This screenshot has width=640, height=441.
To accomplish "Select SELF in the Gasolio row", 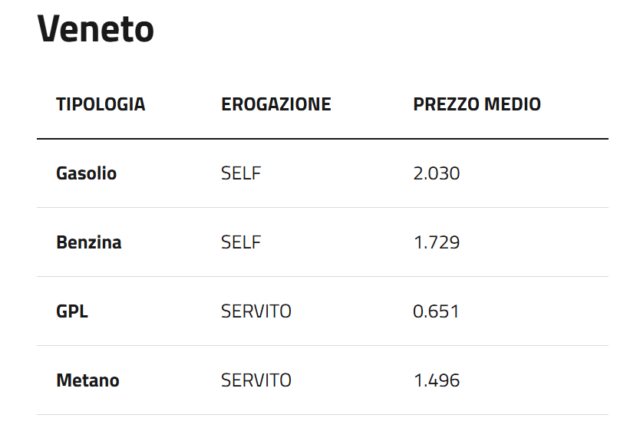I will 240,173.
